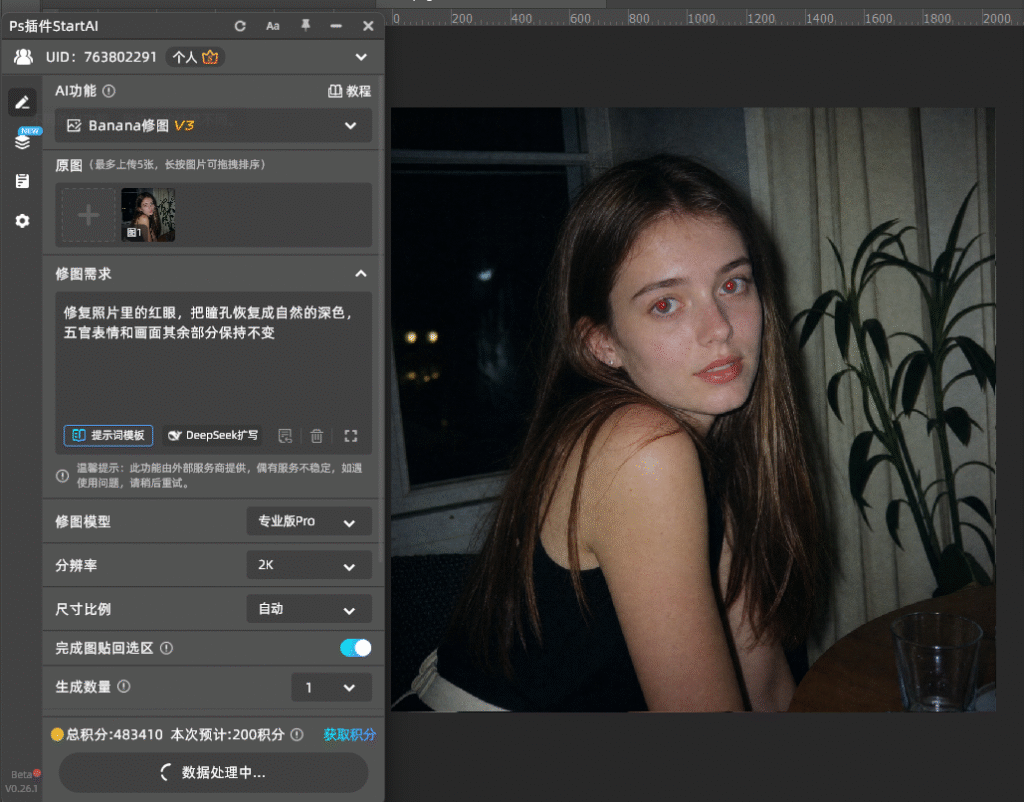Click the info icon beside 完成图贴回选区
Viewport: 1024px width, 802px height.
(167, 648)
